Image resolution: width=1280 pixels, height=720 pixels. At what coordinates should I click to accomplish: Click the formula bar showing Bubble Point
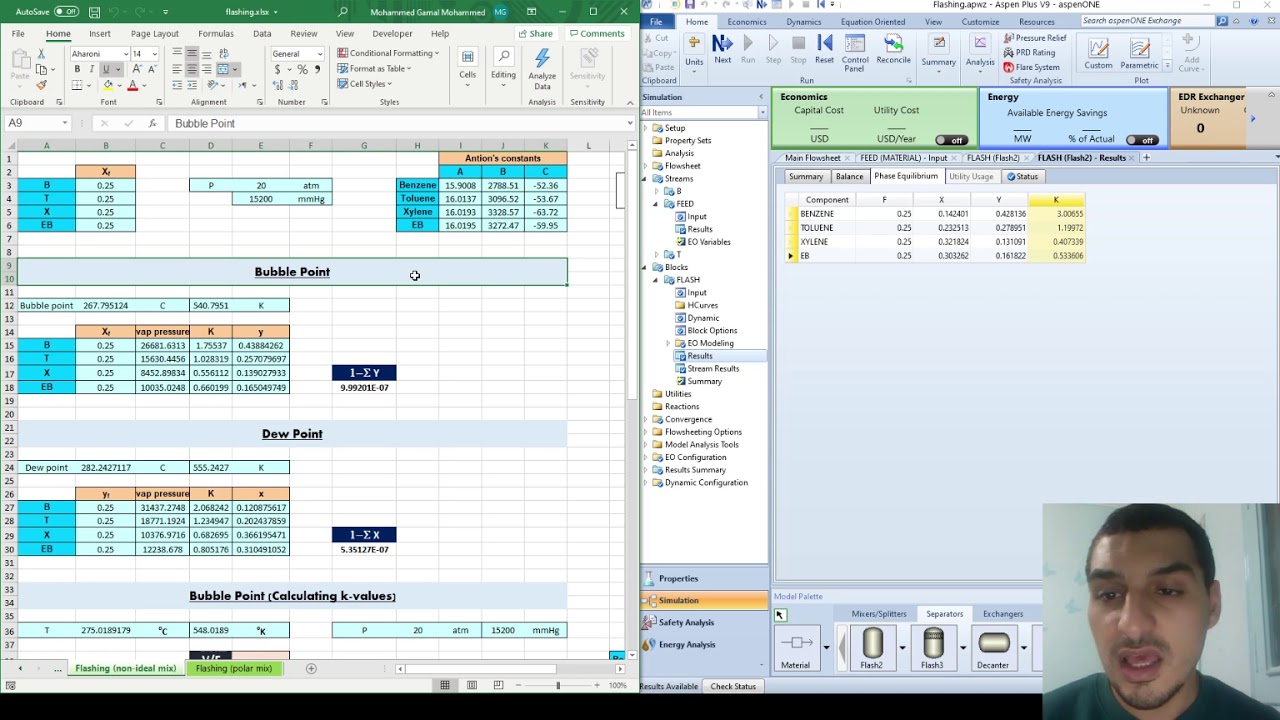point(400,123)
